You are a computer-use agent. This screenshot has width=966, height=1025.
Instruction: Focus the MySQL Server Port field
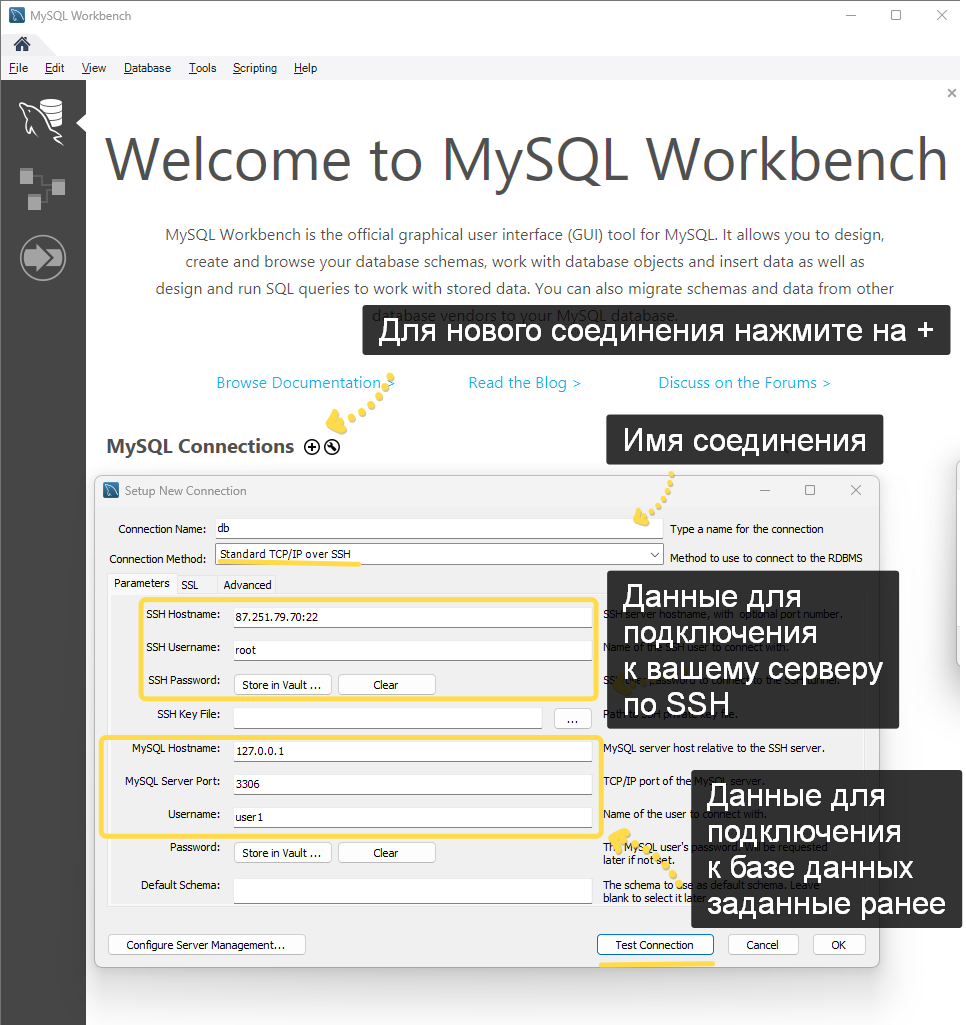coord(412,784)
